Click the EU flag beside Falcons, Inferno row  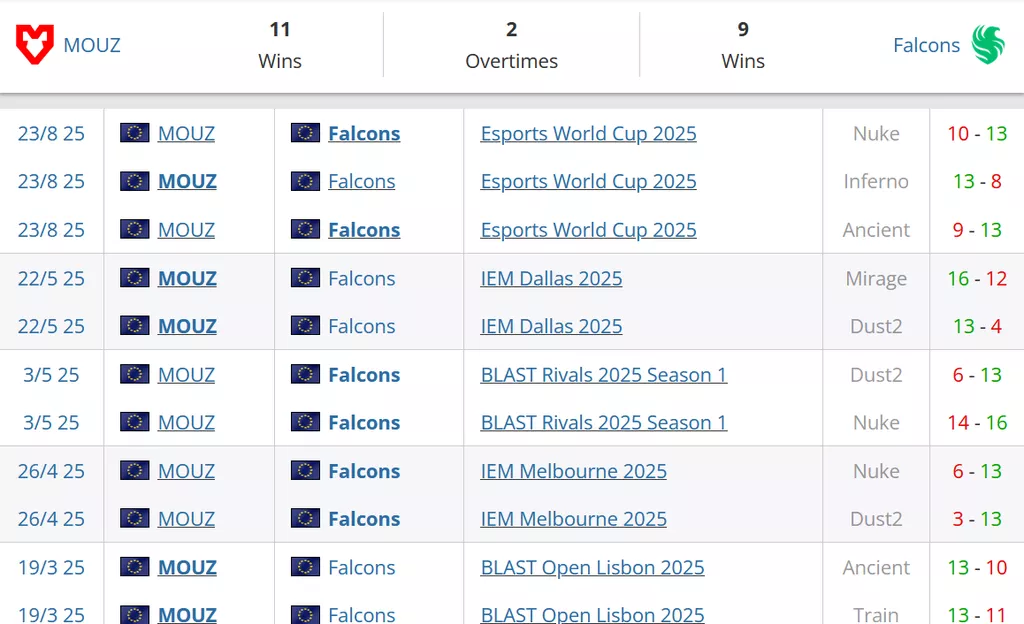(306, 181)
